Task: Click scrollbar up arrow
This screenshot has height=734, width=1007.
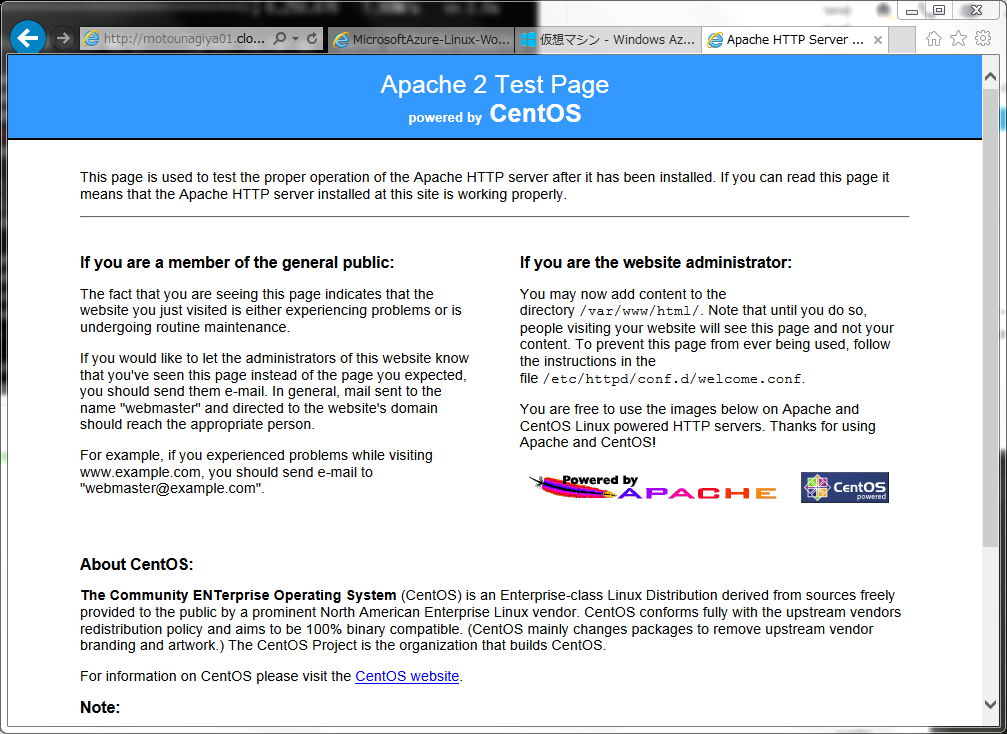Action: point(990,76)
